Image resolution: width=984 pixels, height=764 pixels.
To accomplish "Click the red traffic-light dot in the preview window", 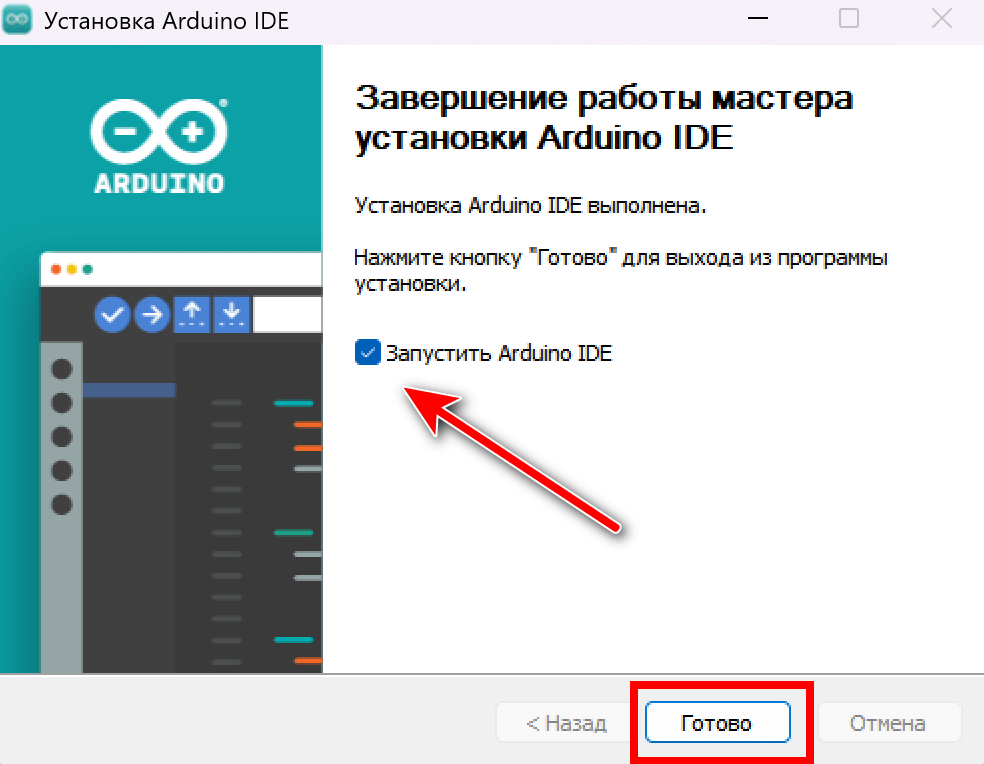I will tap(55, 267).
